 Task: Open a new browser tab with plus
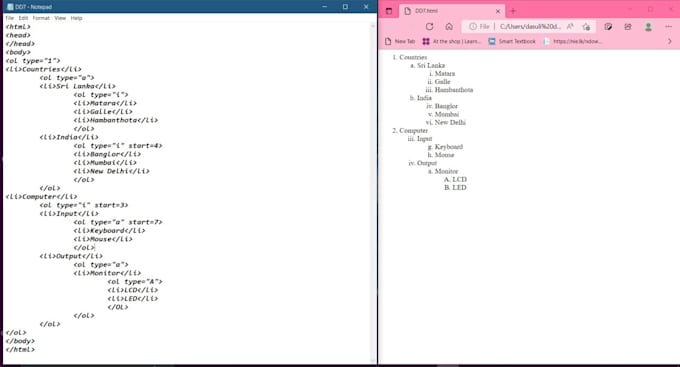tap(513, 11)
